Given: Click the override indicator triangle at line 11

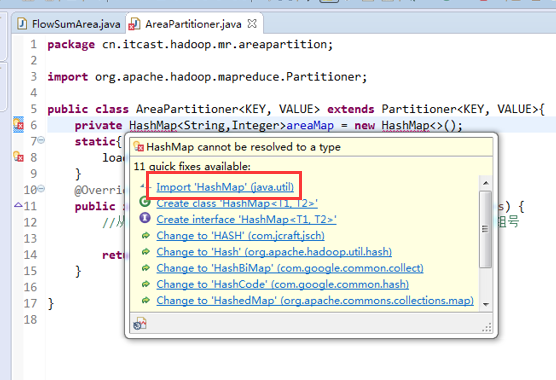Looking at the screenshot, I should [x=18, y=205].
